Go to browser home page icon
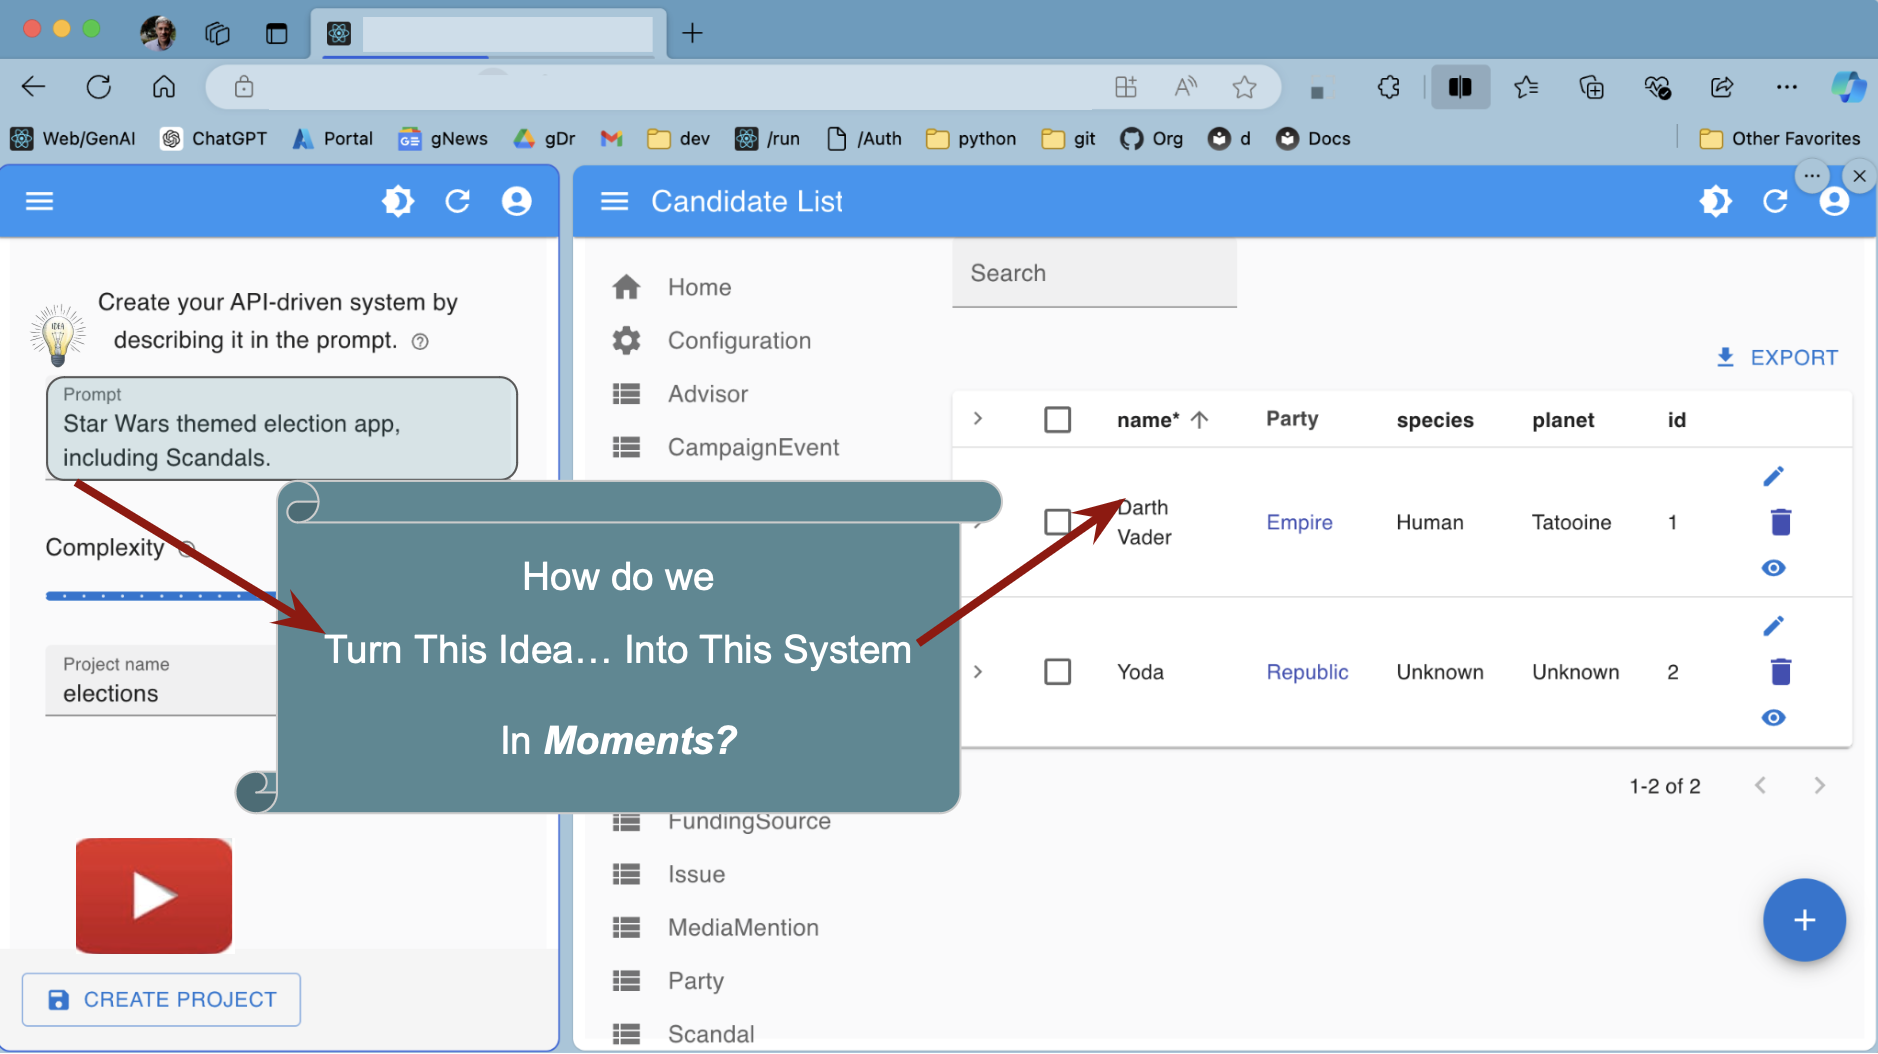This screenshot has height=1054, width=1878. click(163, 87)
